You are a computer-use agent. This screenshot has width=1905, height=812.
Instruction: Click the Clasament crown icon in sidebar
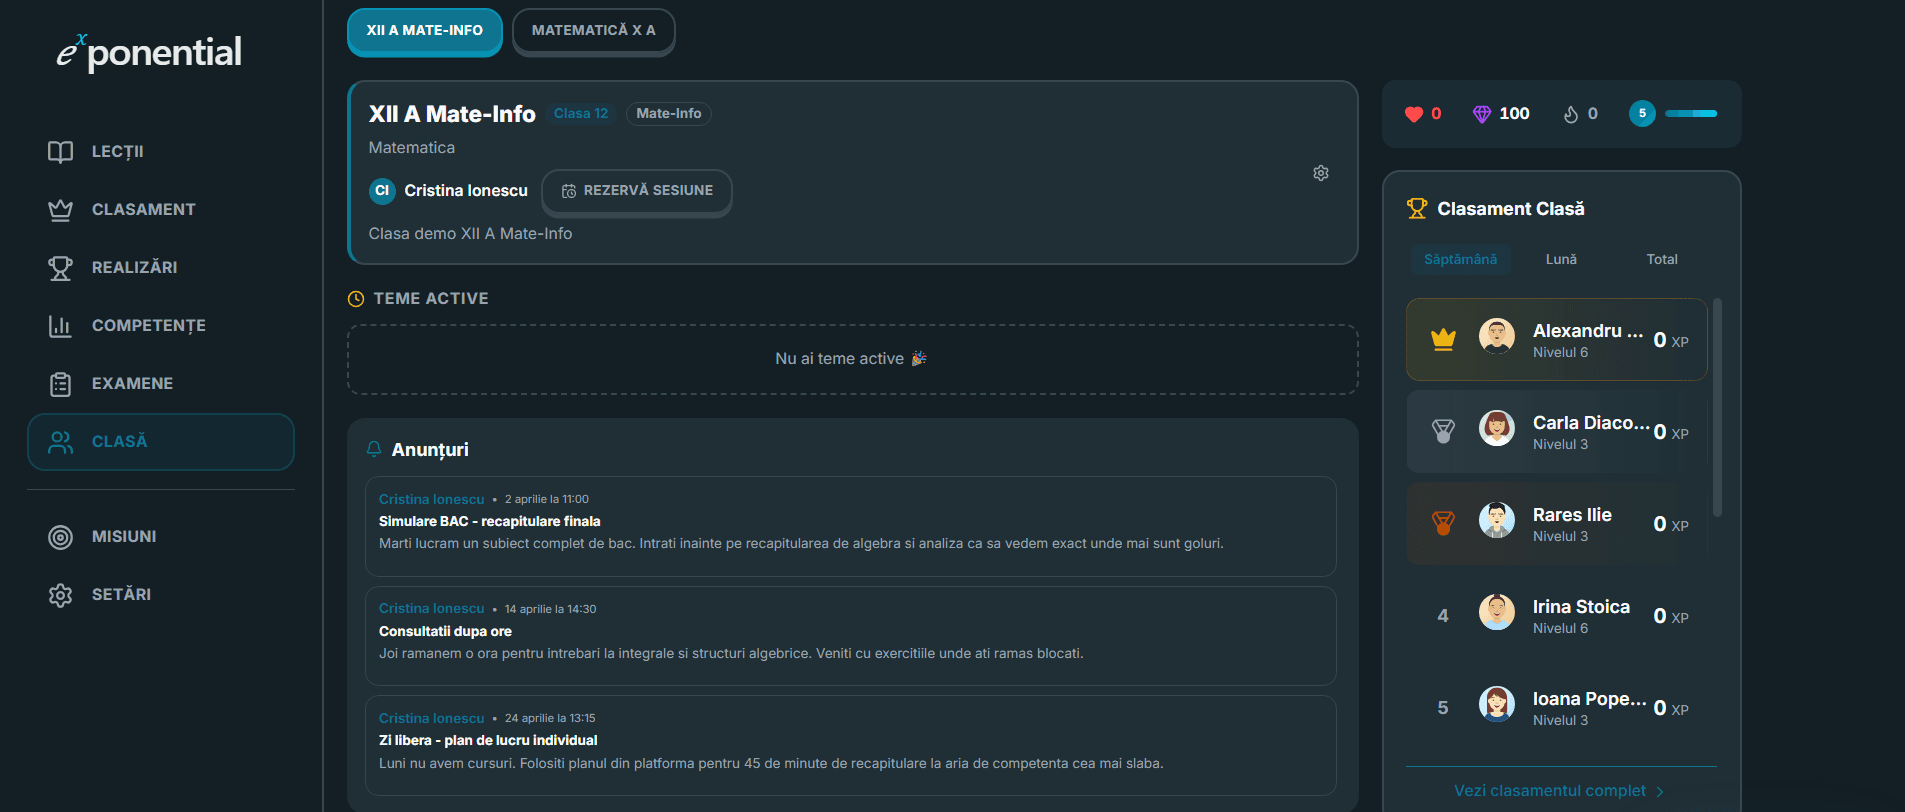(x=60, y=210)
